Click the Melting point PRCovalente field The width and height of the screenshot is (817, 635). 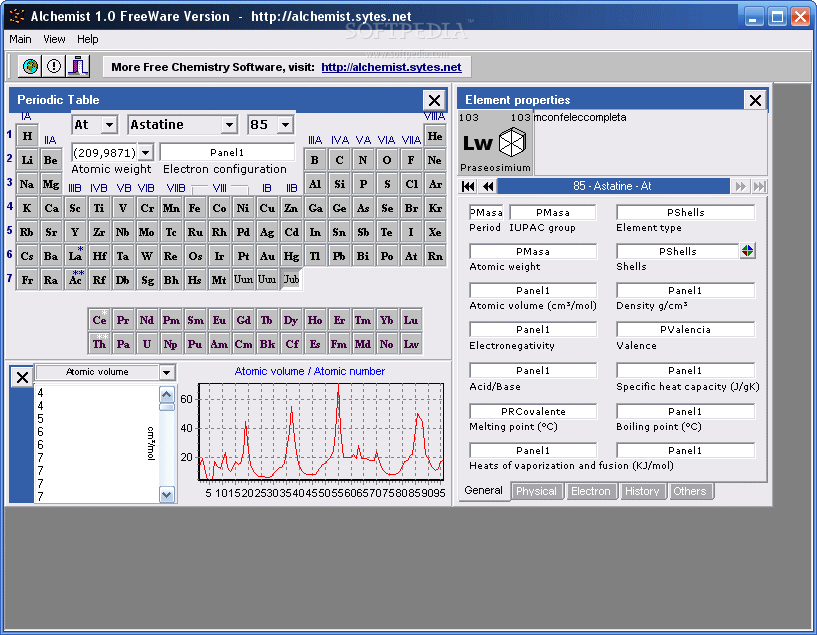(x=533, y=412)
